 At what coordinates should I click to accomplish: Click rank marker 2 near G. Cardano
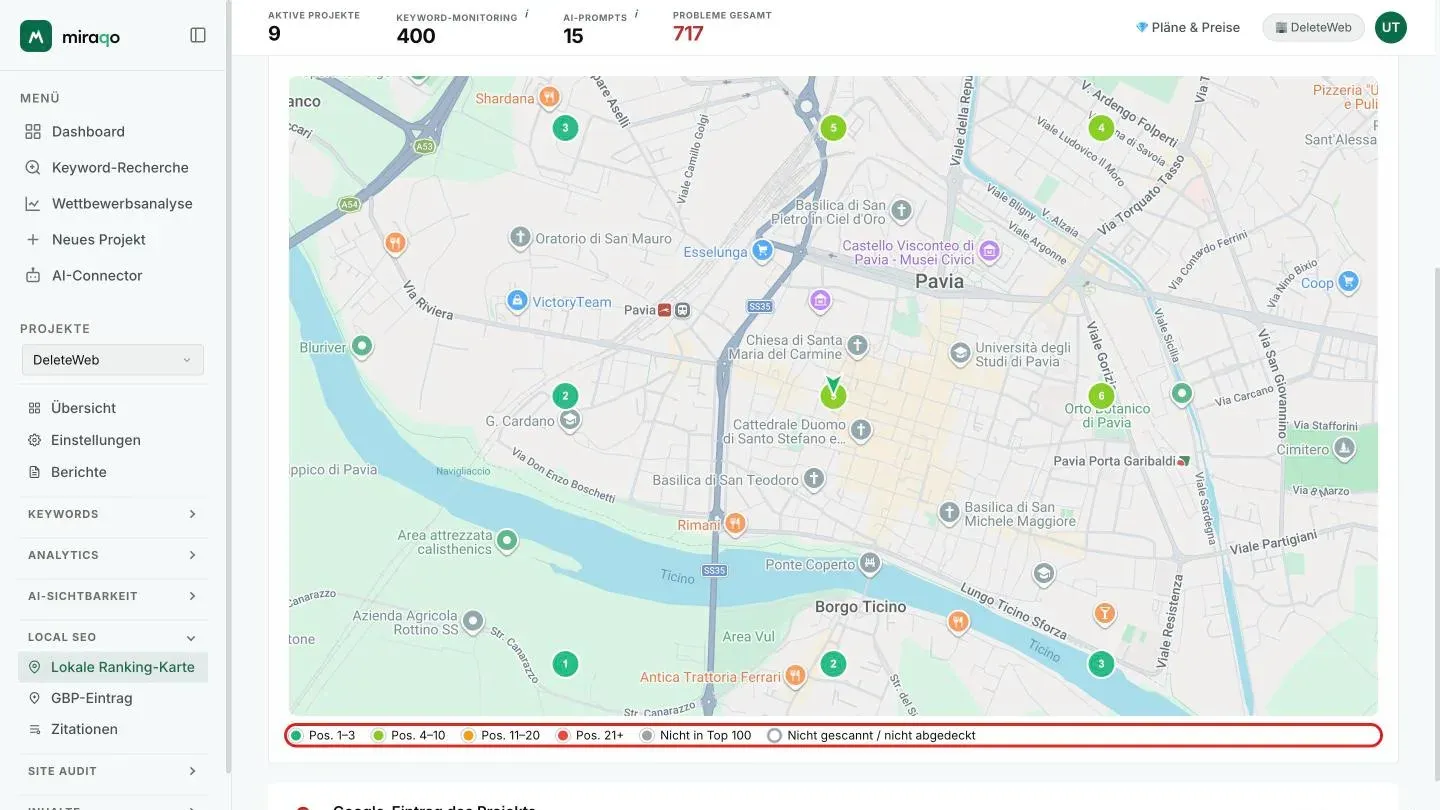(x=565, y=396)
